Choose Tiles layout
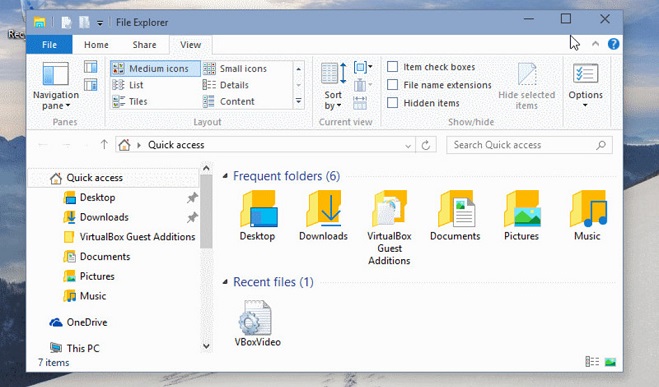Image resolution: width=659 pixels, height=387 pixels. tap(130, 101)
